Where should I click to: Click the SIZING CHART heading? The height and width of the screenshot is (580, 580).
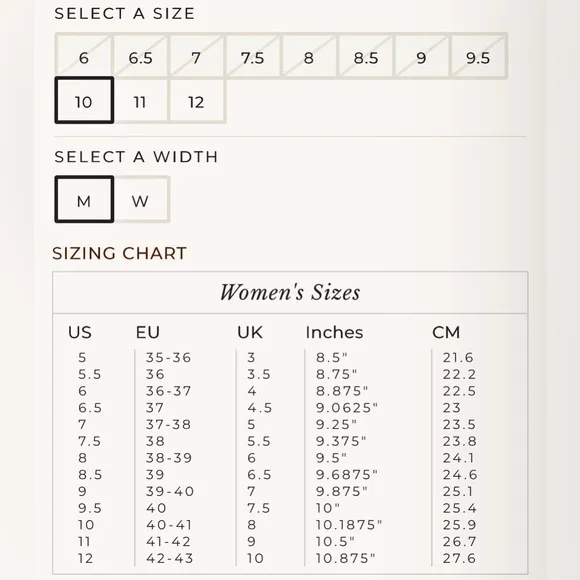(x=119, y=253)
